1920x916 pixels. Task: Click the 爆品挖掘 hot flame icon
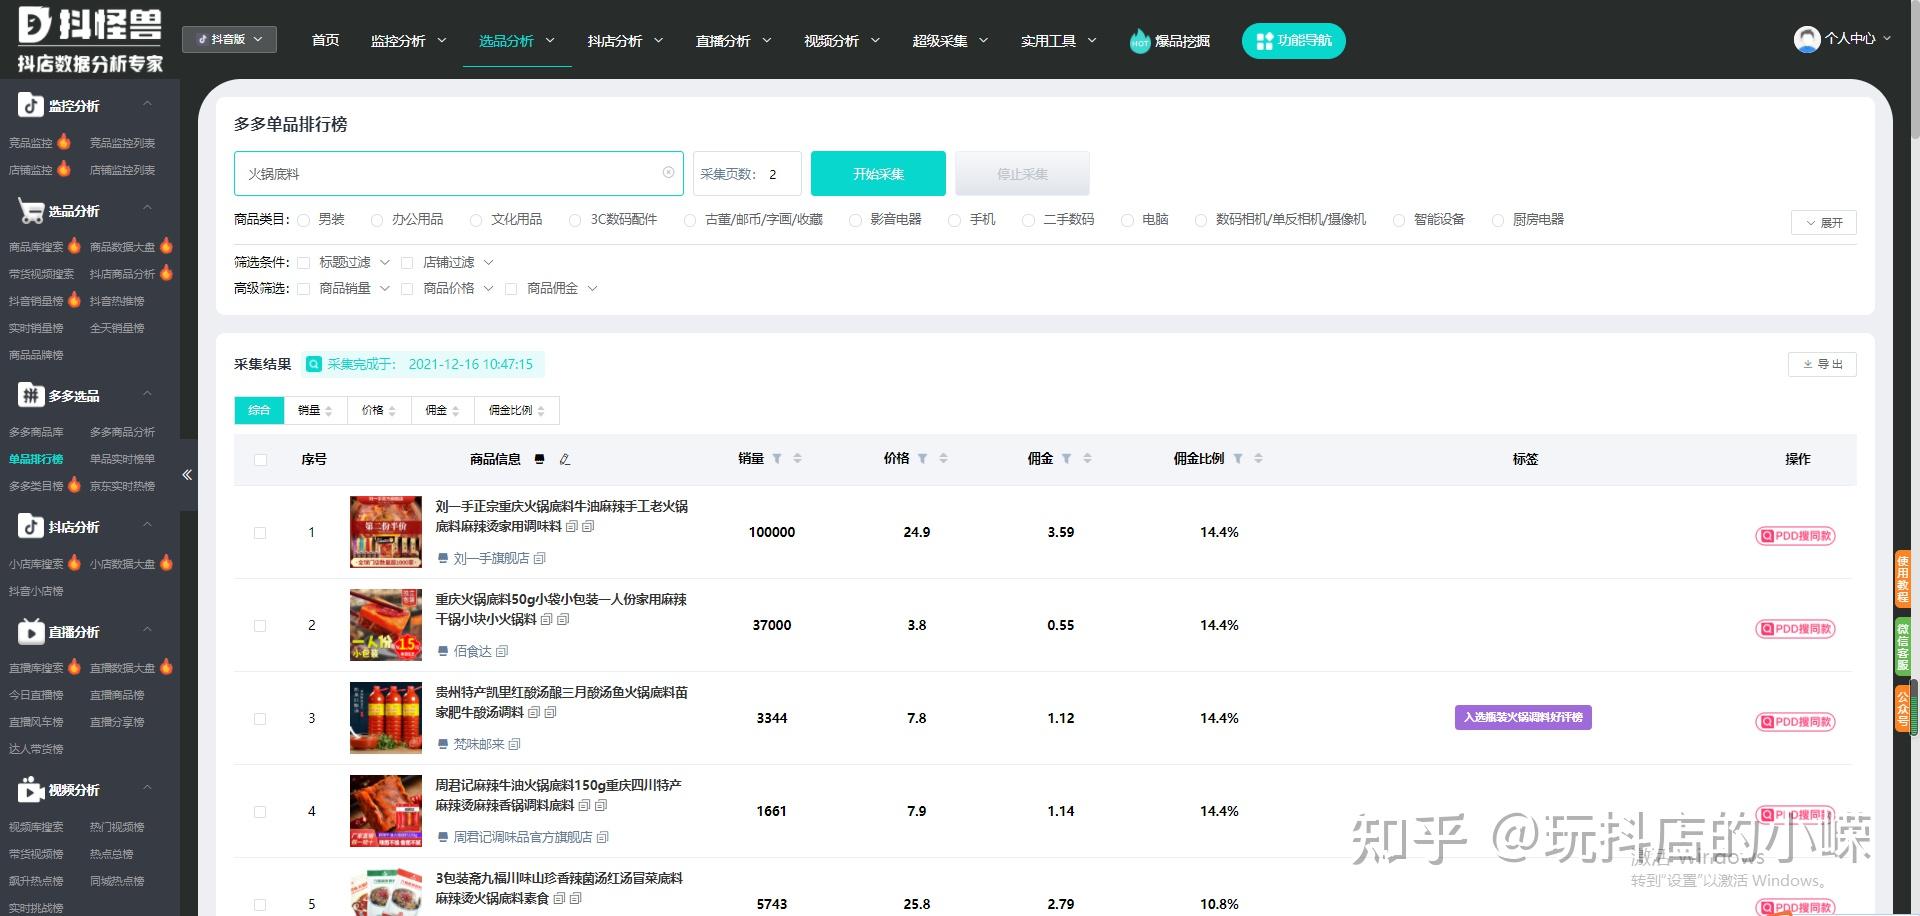pyautogui.click(x=1140, y=41)
